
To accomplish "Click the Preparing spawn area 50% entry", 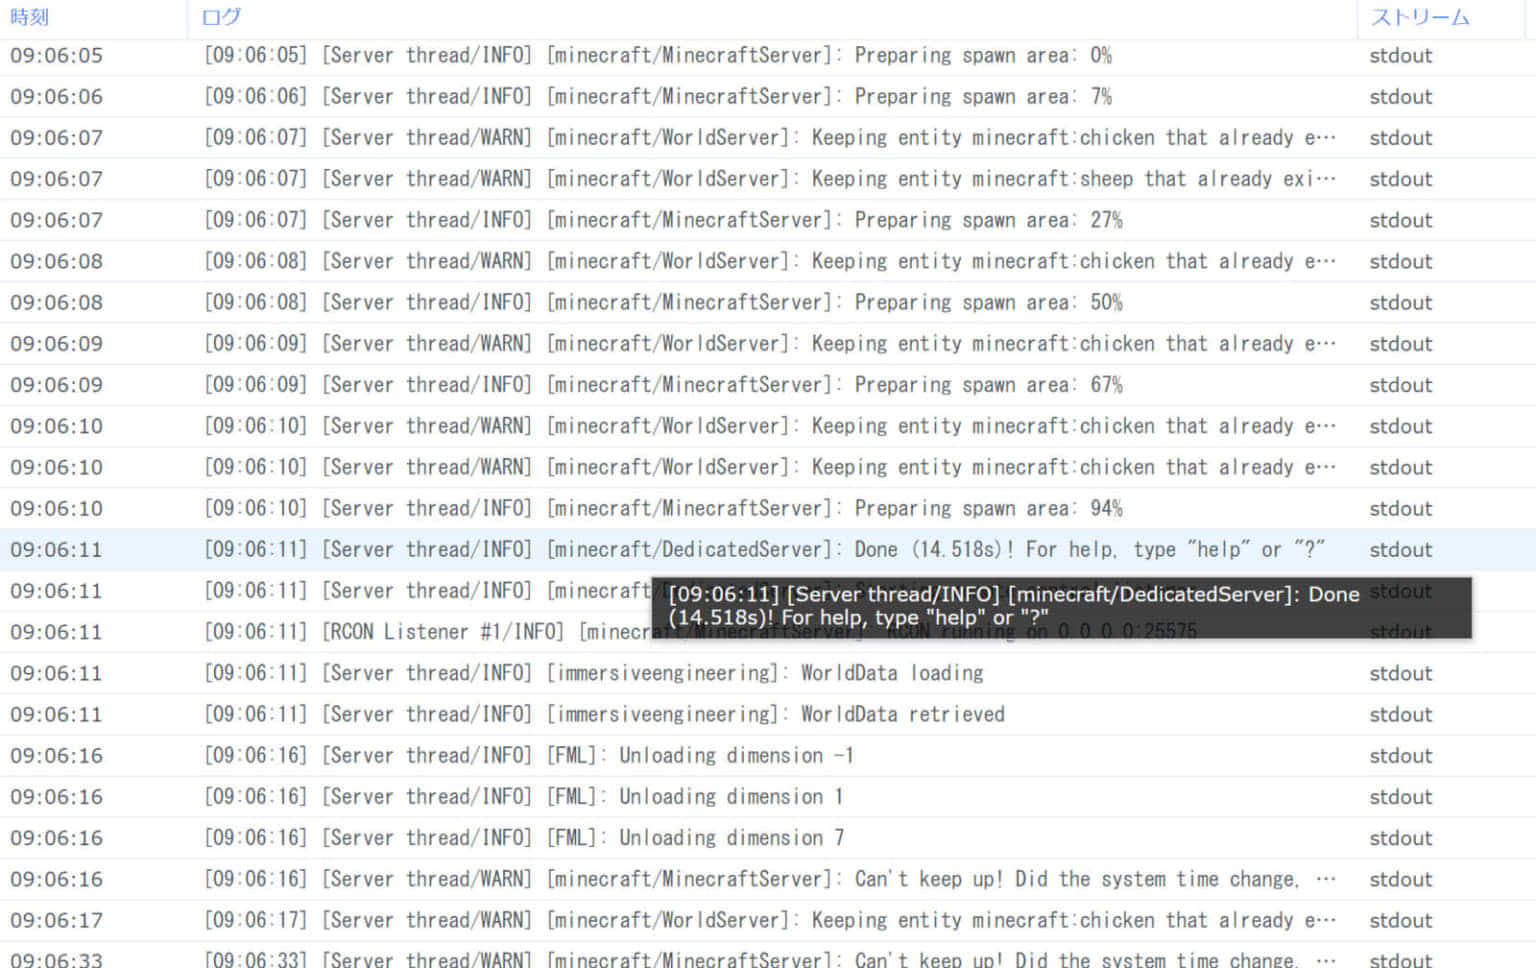I will [662, 302].
